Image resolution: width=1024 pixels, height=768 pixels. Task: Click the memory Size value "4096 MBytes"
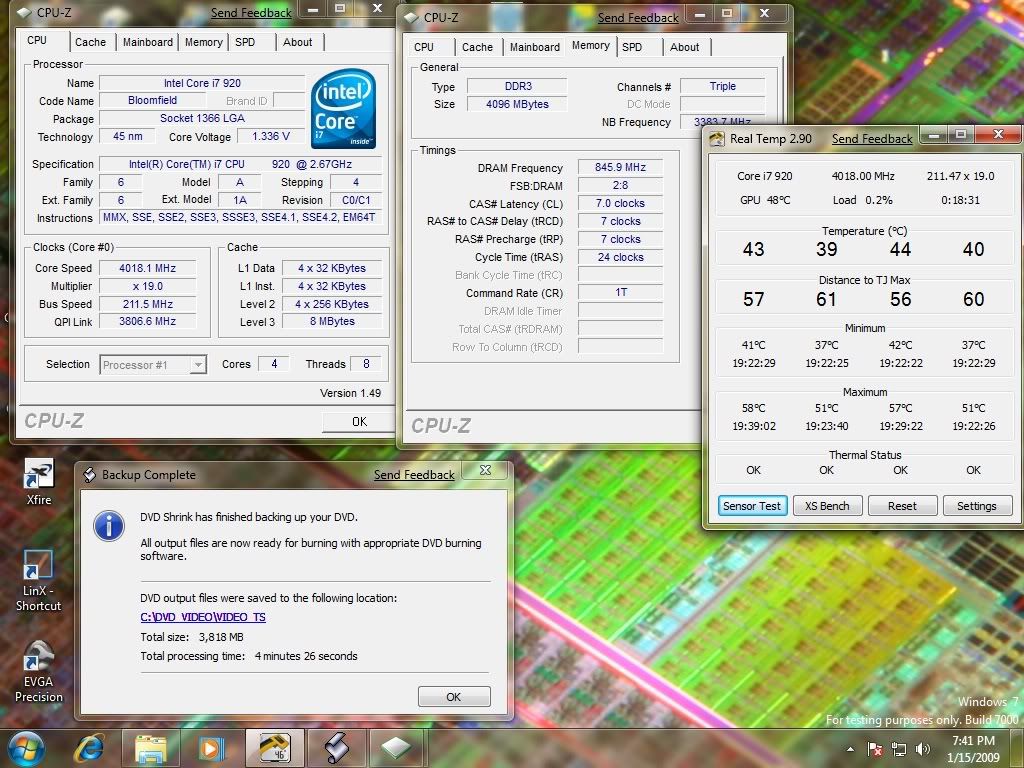click(x=517, y=104)
